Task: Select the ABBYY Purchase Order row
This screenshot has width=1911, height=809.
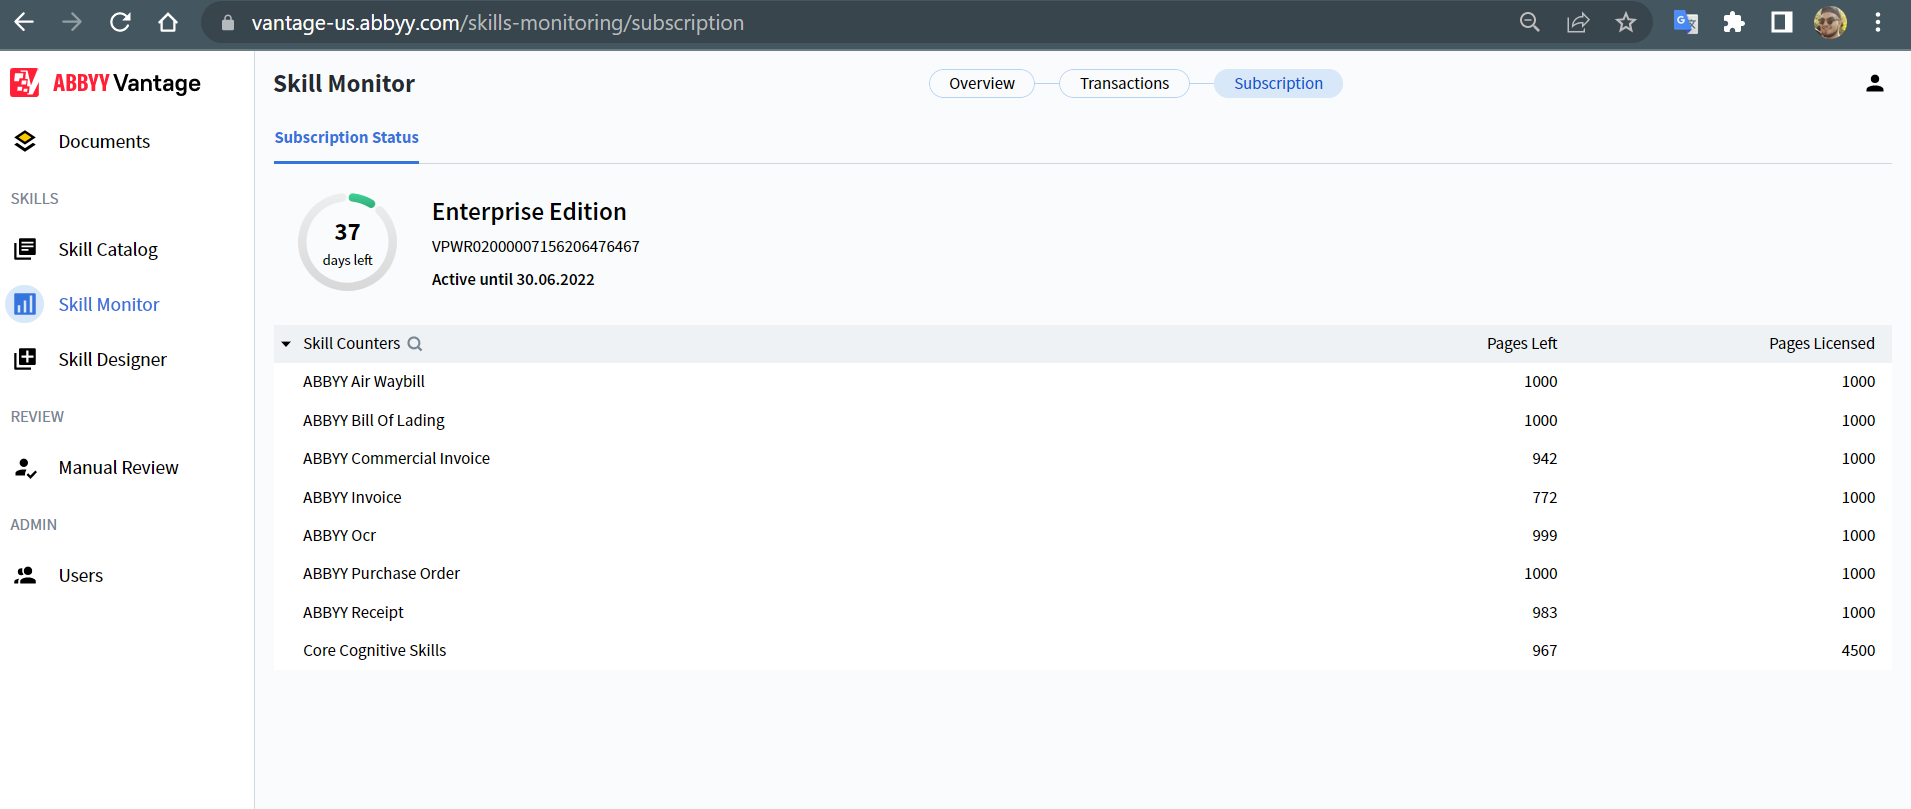Action: click(1083, 574)
